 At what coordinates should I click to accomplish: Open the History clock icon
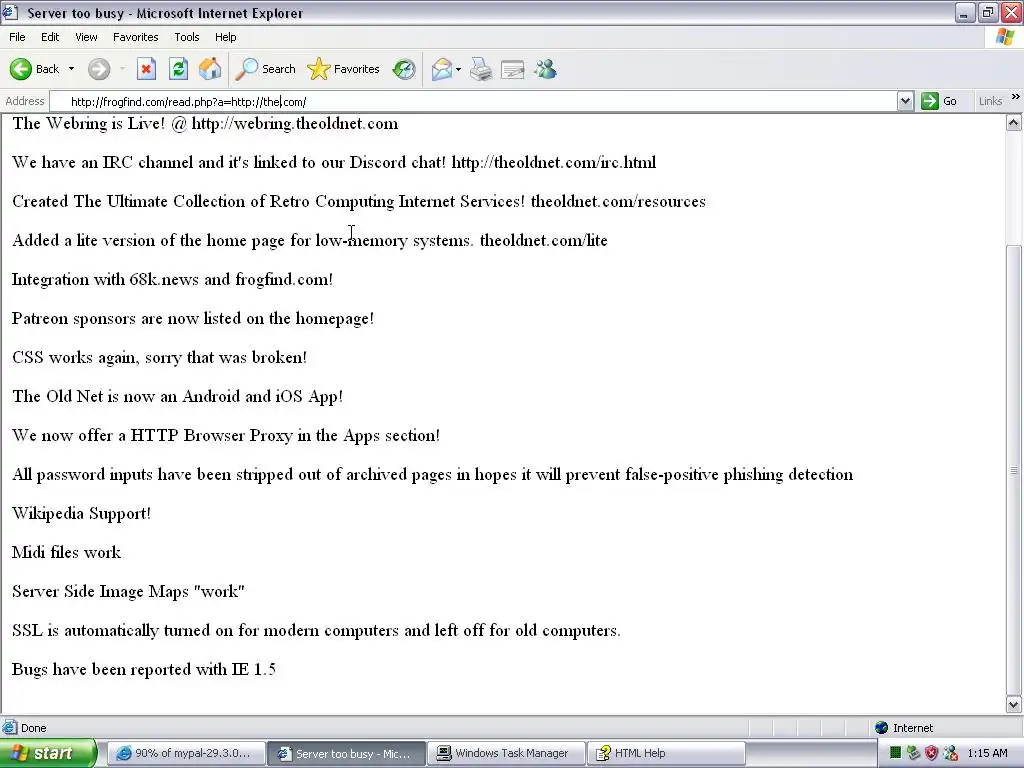pos(404,69)
